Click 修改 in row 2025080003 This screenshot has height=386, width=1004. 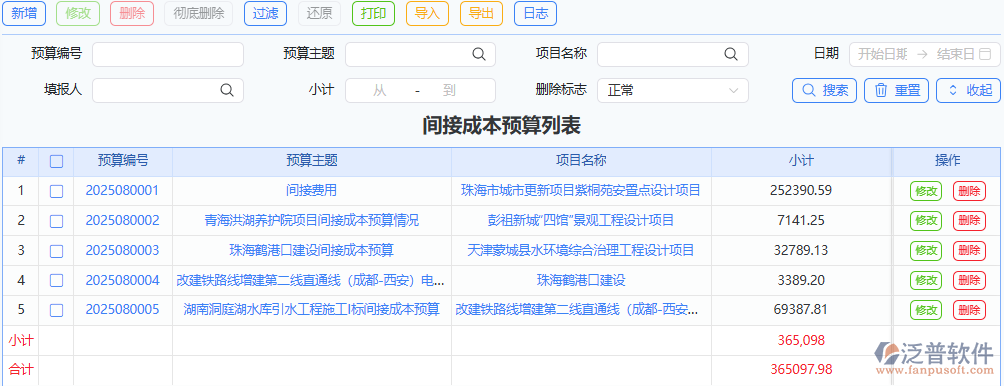point(926,251)
